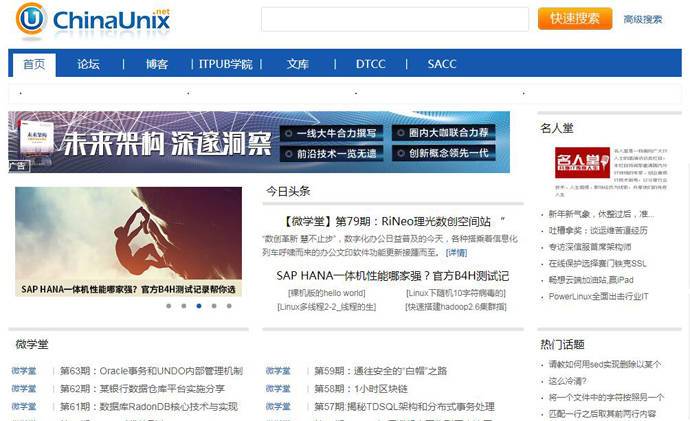Click the red 名人堂 logo image
Screen dimensions: 690x421
tap(582, 162)
